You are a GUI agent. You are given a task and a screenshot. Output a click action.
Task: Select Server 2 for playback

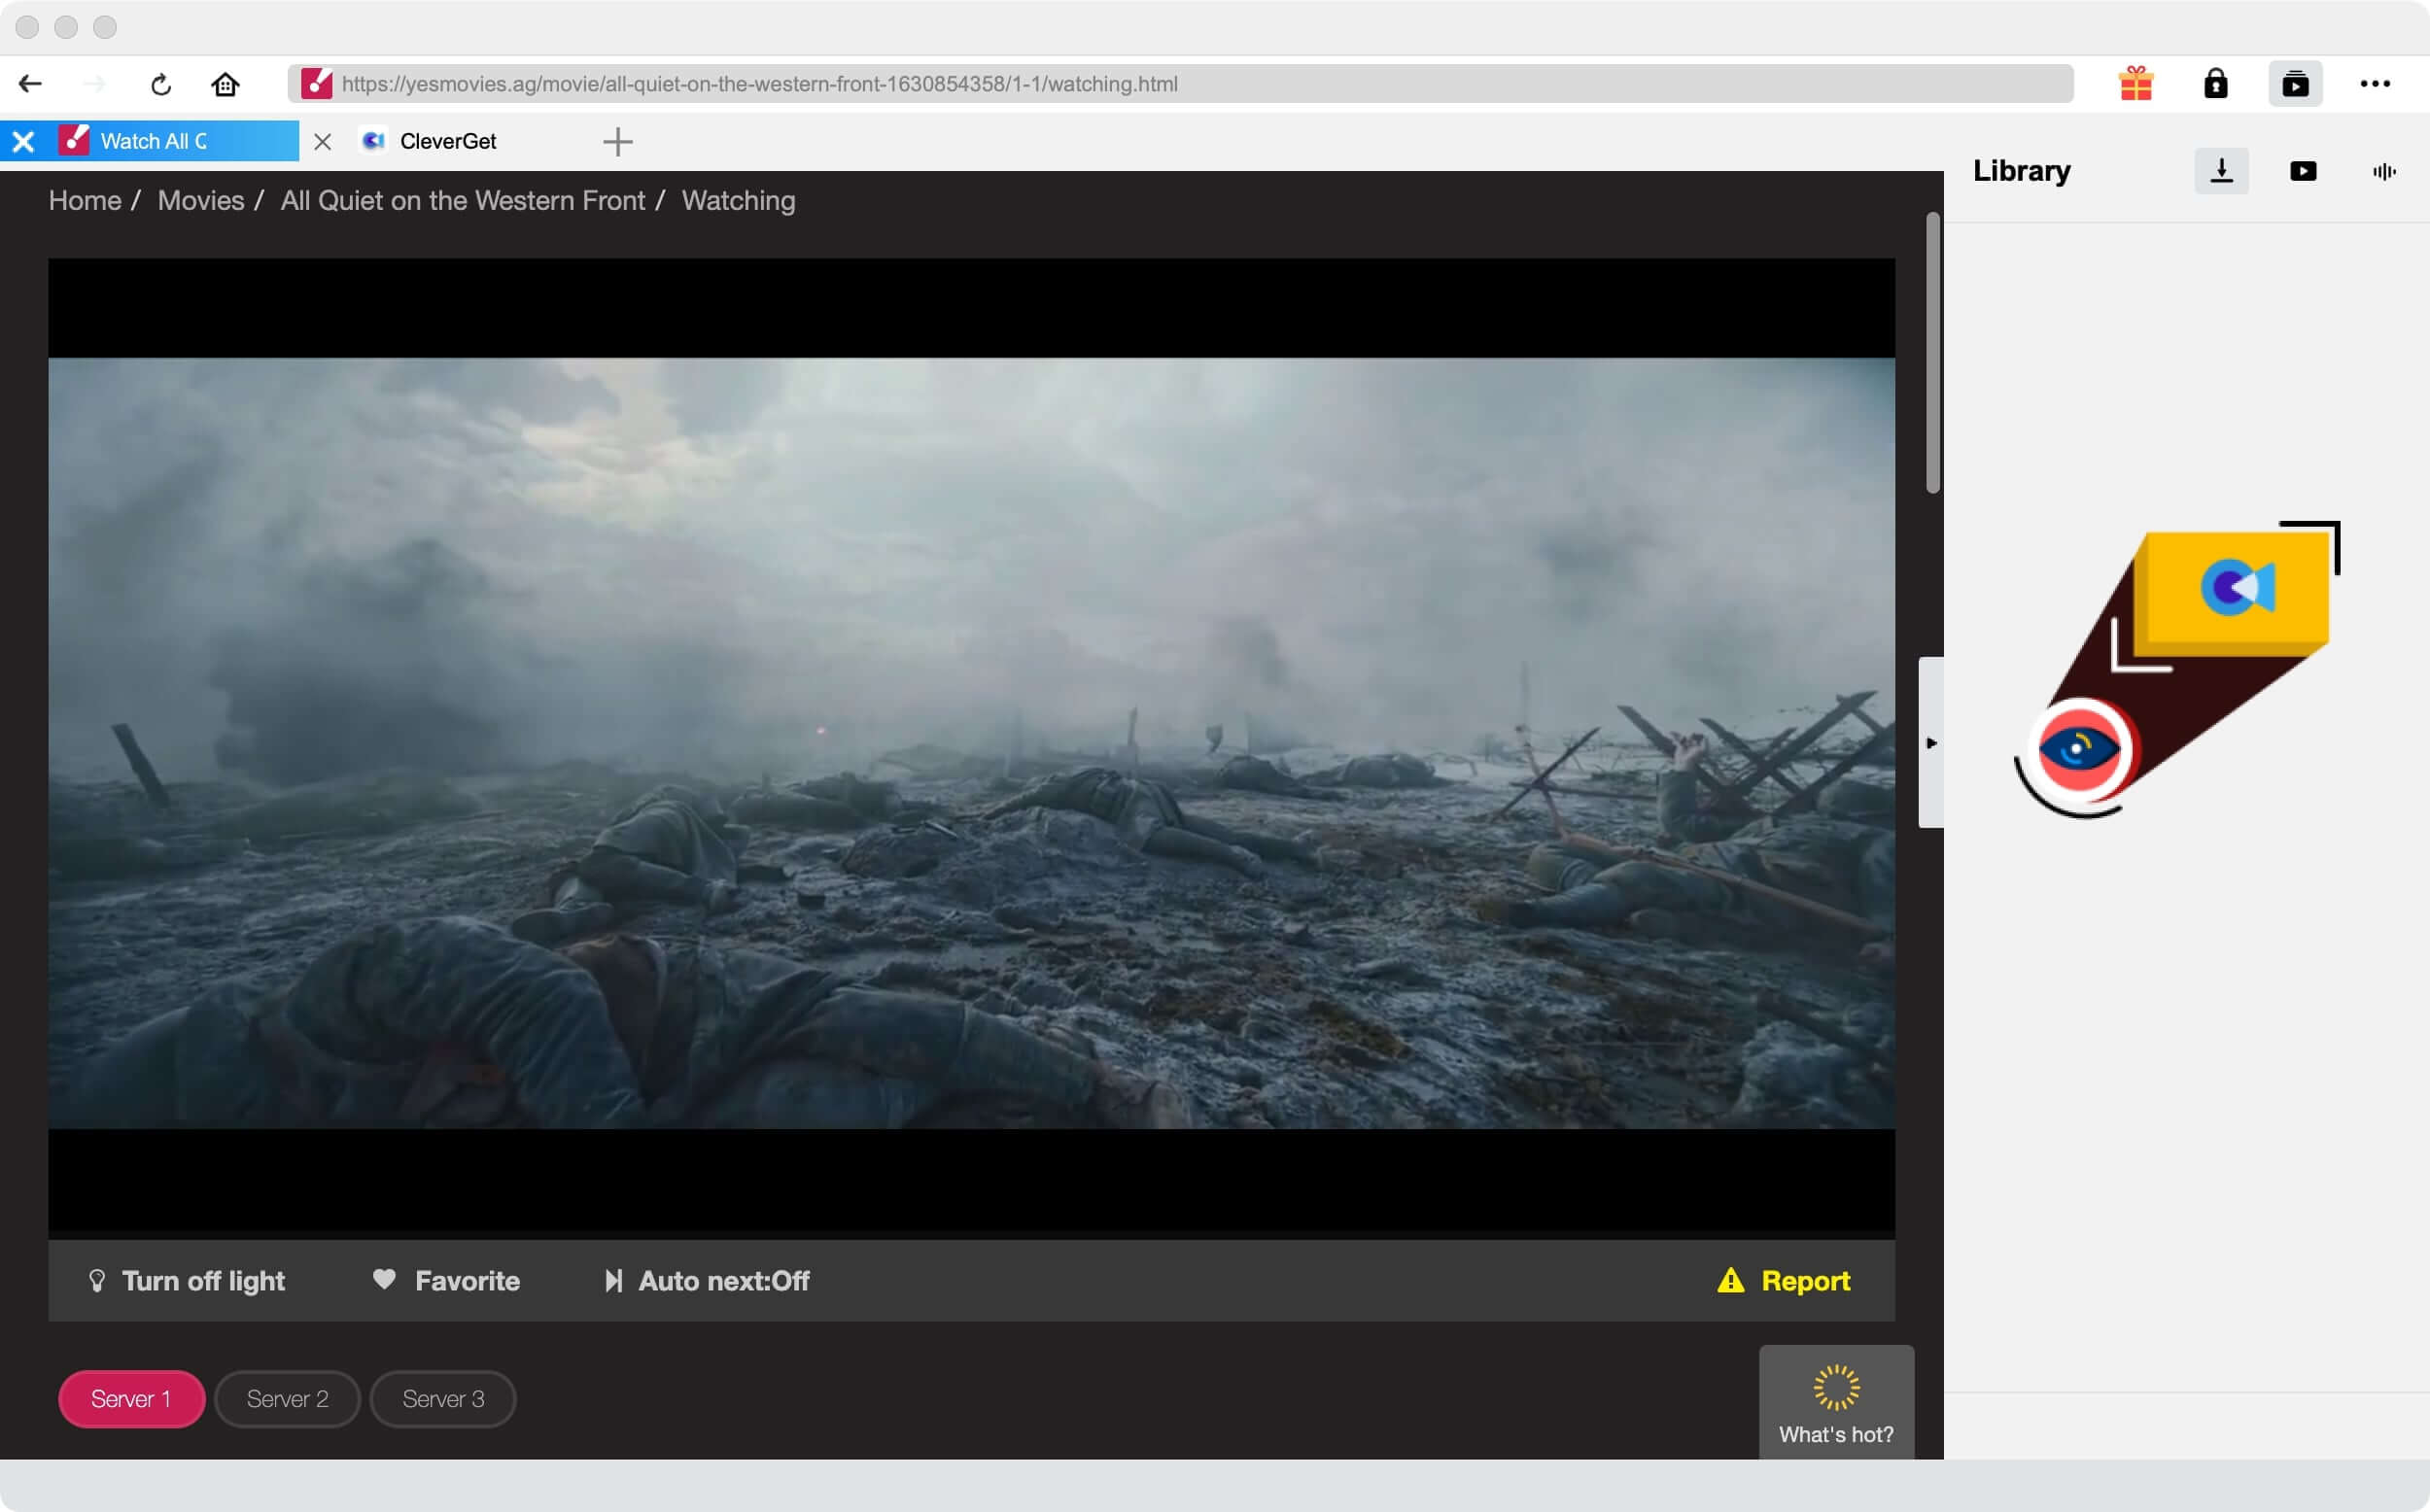coord(287,1399)
